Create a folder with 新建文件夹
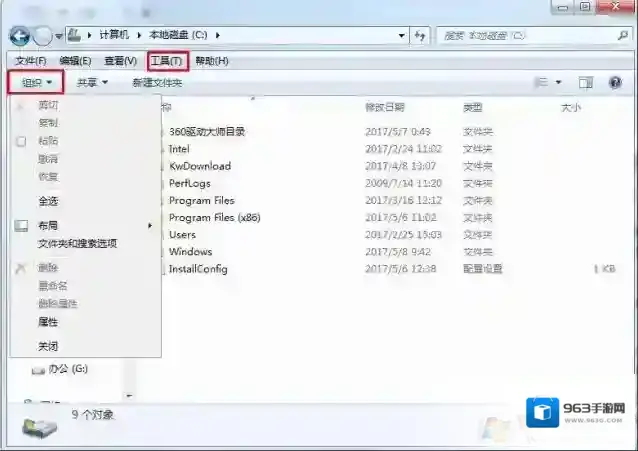The width and height of the screenshot is (638, 451). (x=157, y=83)
